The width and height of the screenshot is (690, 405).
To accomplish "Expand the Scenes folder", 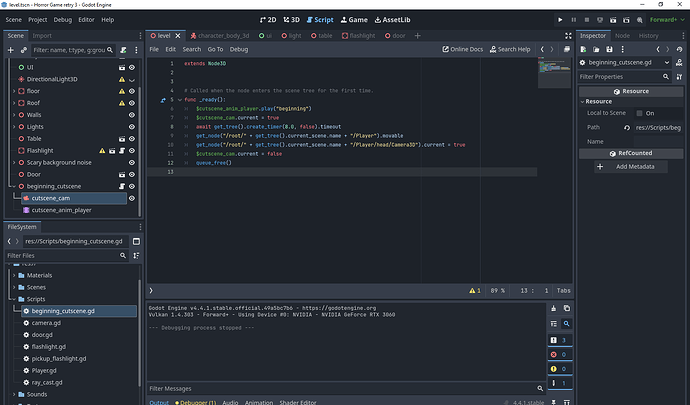I will pos(14,287).
